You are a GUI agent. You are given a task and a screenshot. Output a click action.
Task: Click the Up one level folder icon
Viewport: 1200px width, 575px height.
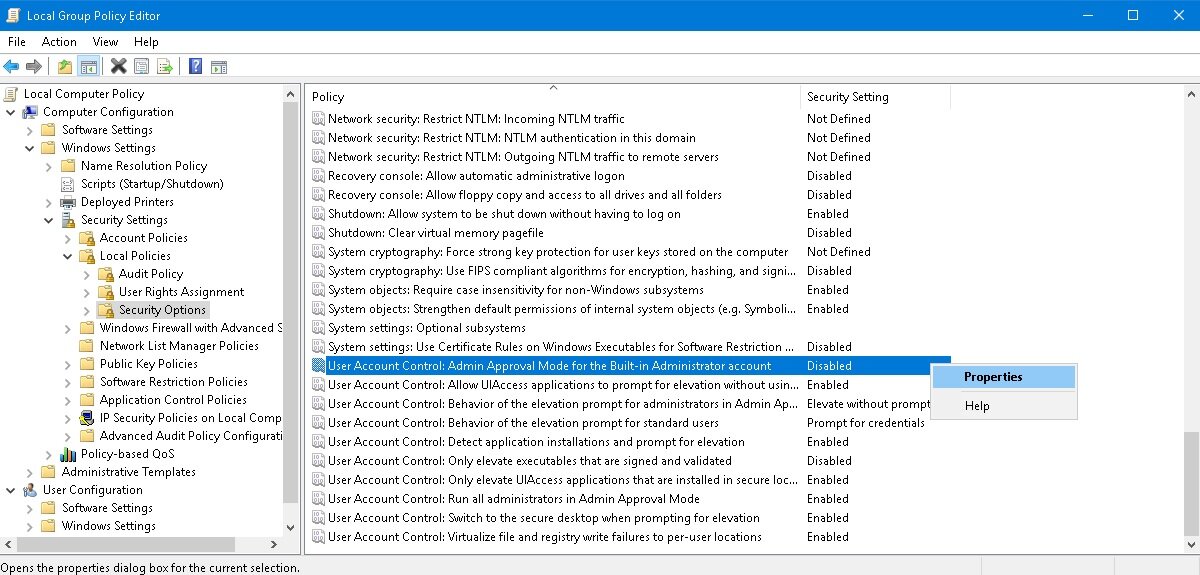pyautogui.click(x=65, y=67)
